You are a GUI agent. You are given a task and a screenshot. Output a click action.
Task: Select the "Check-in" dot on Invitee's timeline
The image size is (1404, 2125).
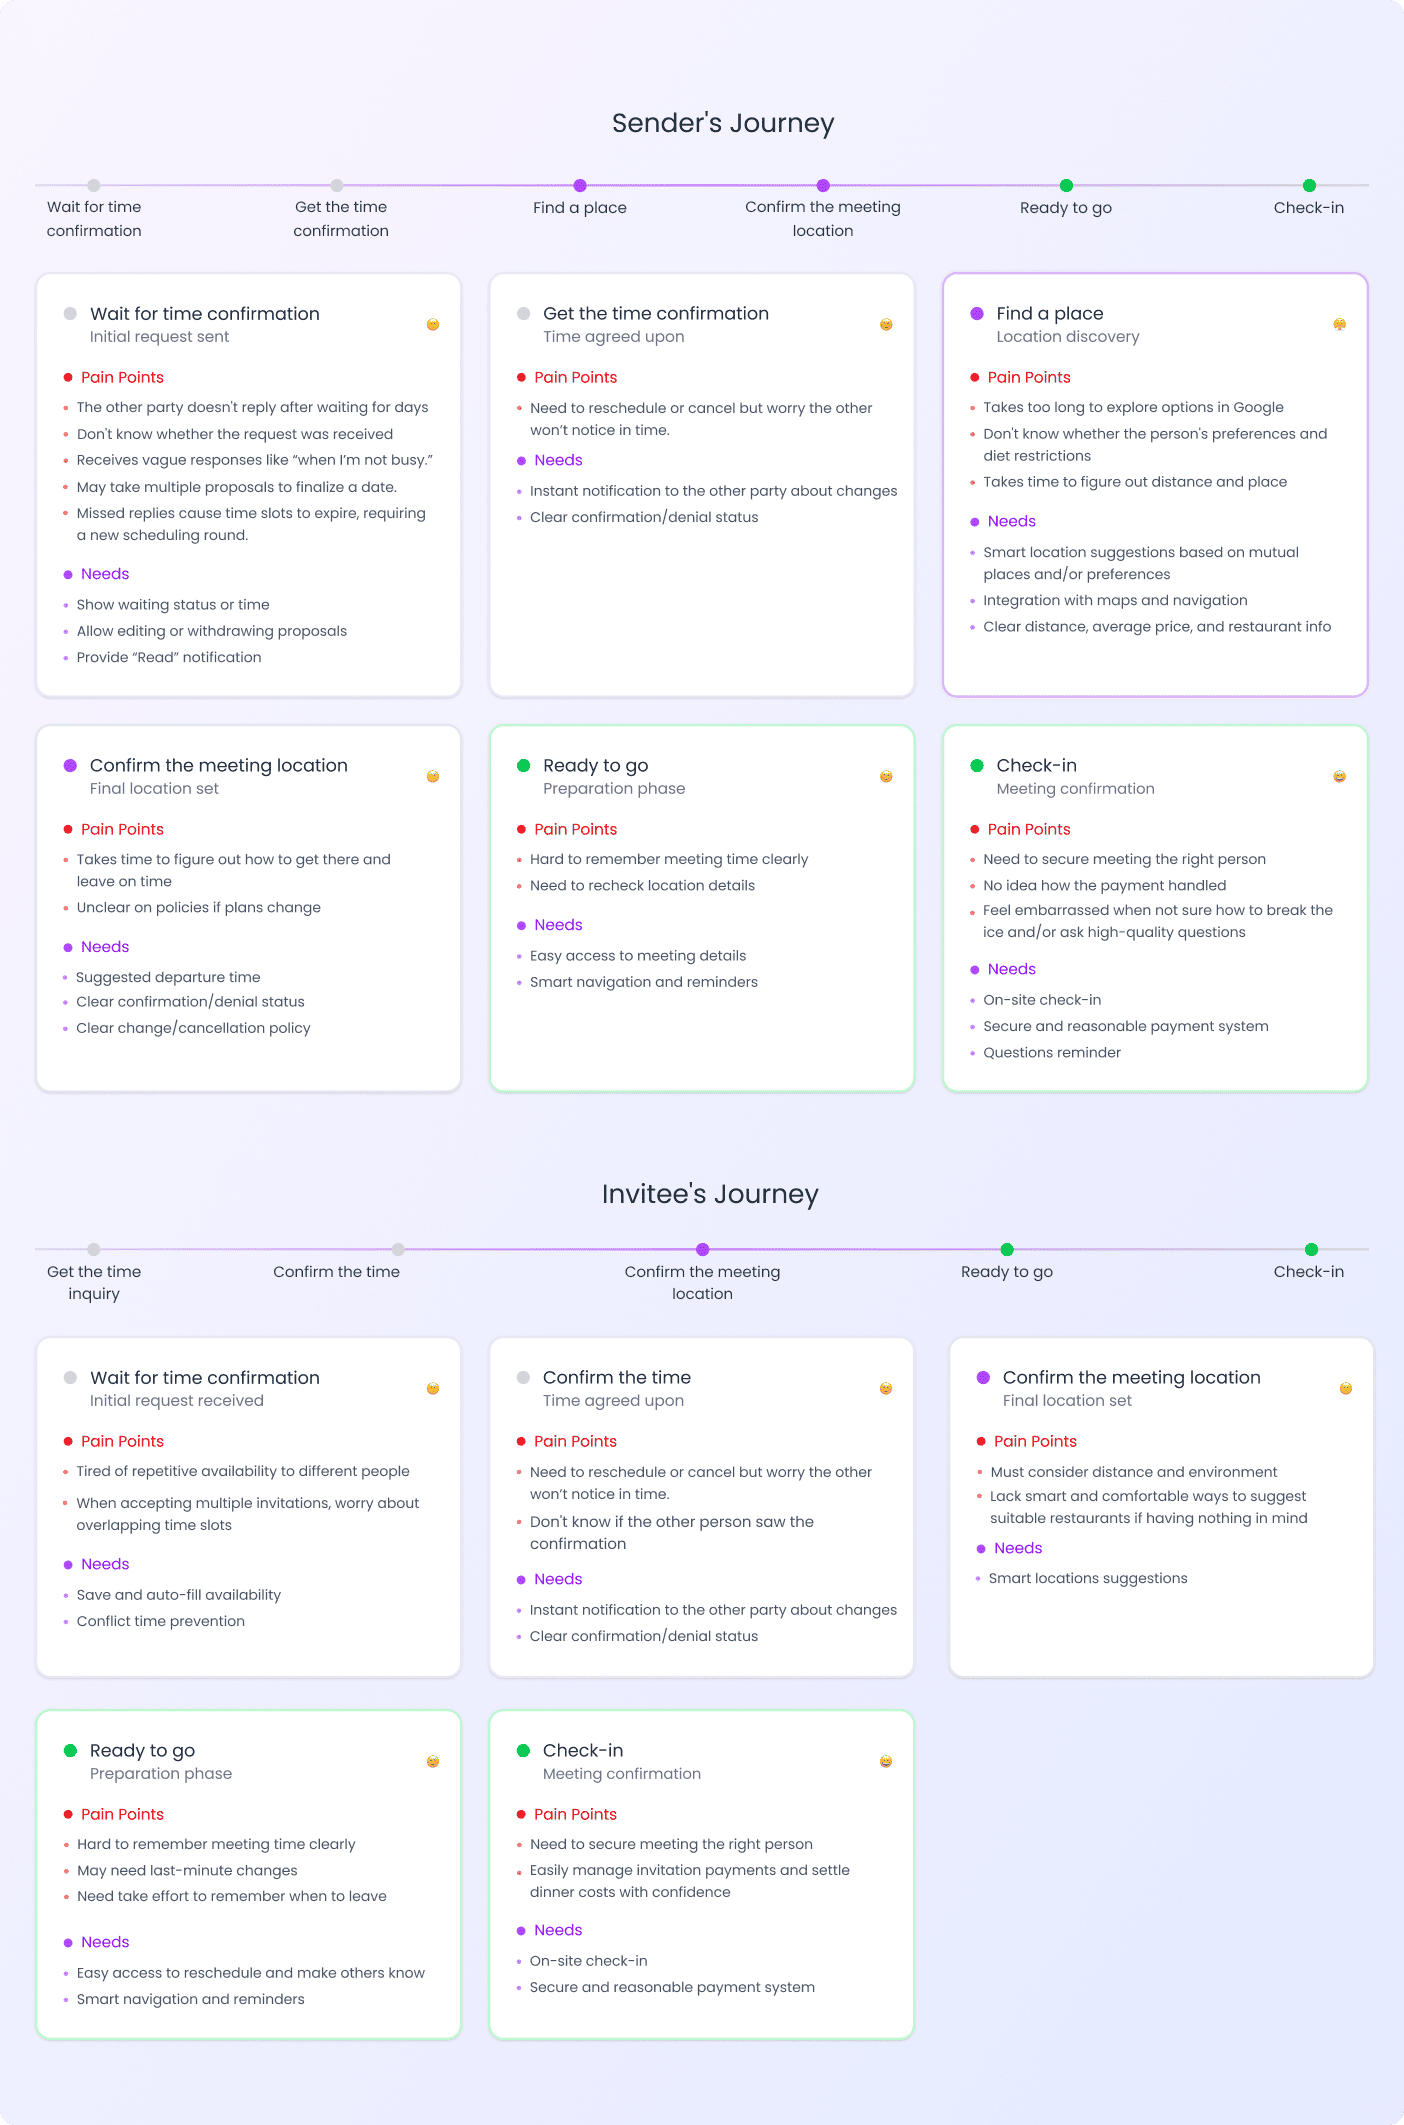[1311, 1249]
